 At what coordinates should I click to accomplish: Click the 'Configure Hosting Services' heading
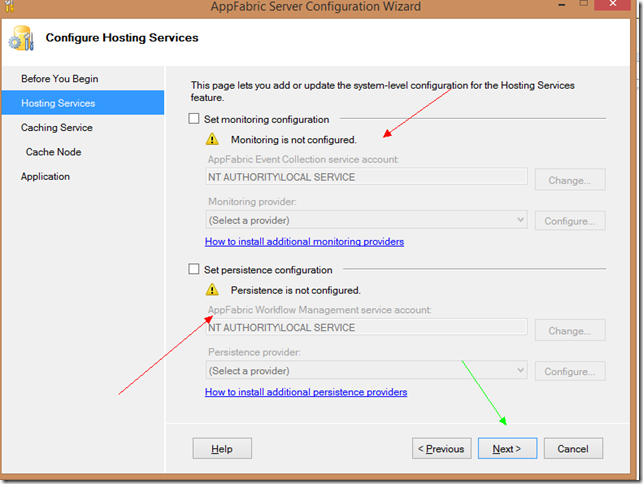click(x=122, y=38)
